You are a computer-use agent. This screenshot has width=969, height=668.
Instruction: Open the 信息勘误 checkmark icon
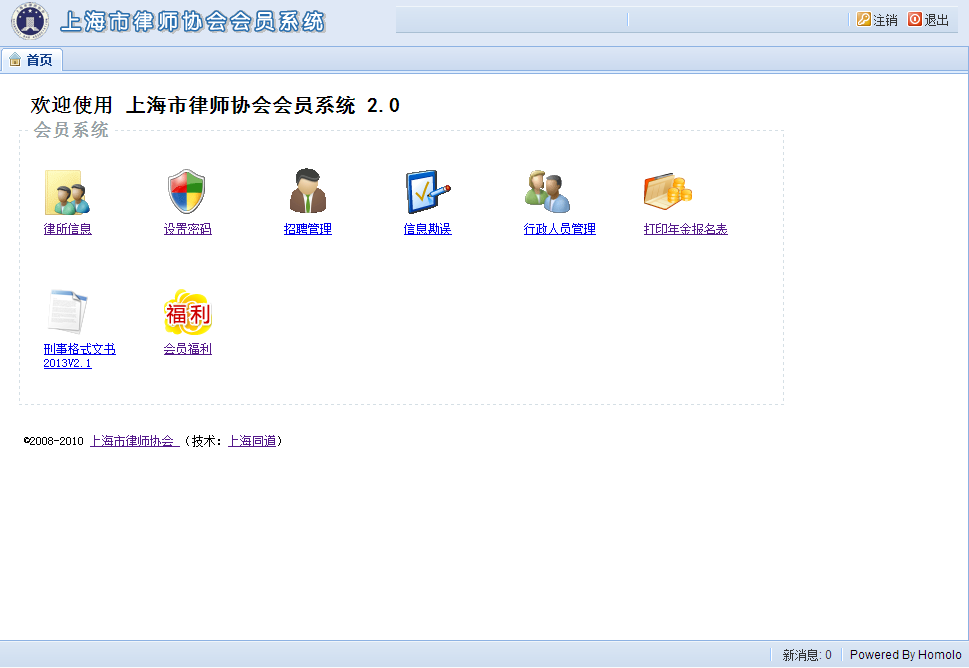[x=427, y=192]
